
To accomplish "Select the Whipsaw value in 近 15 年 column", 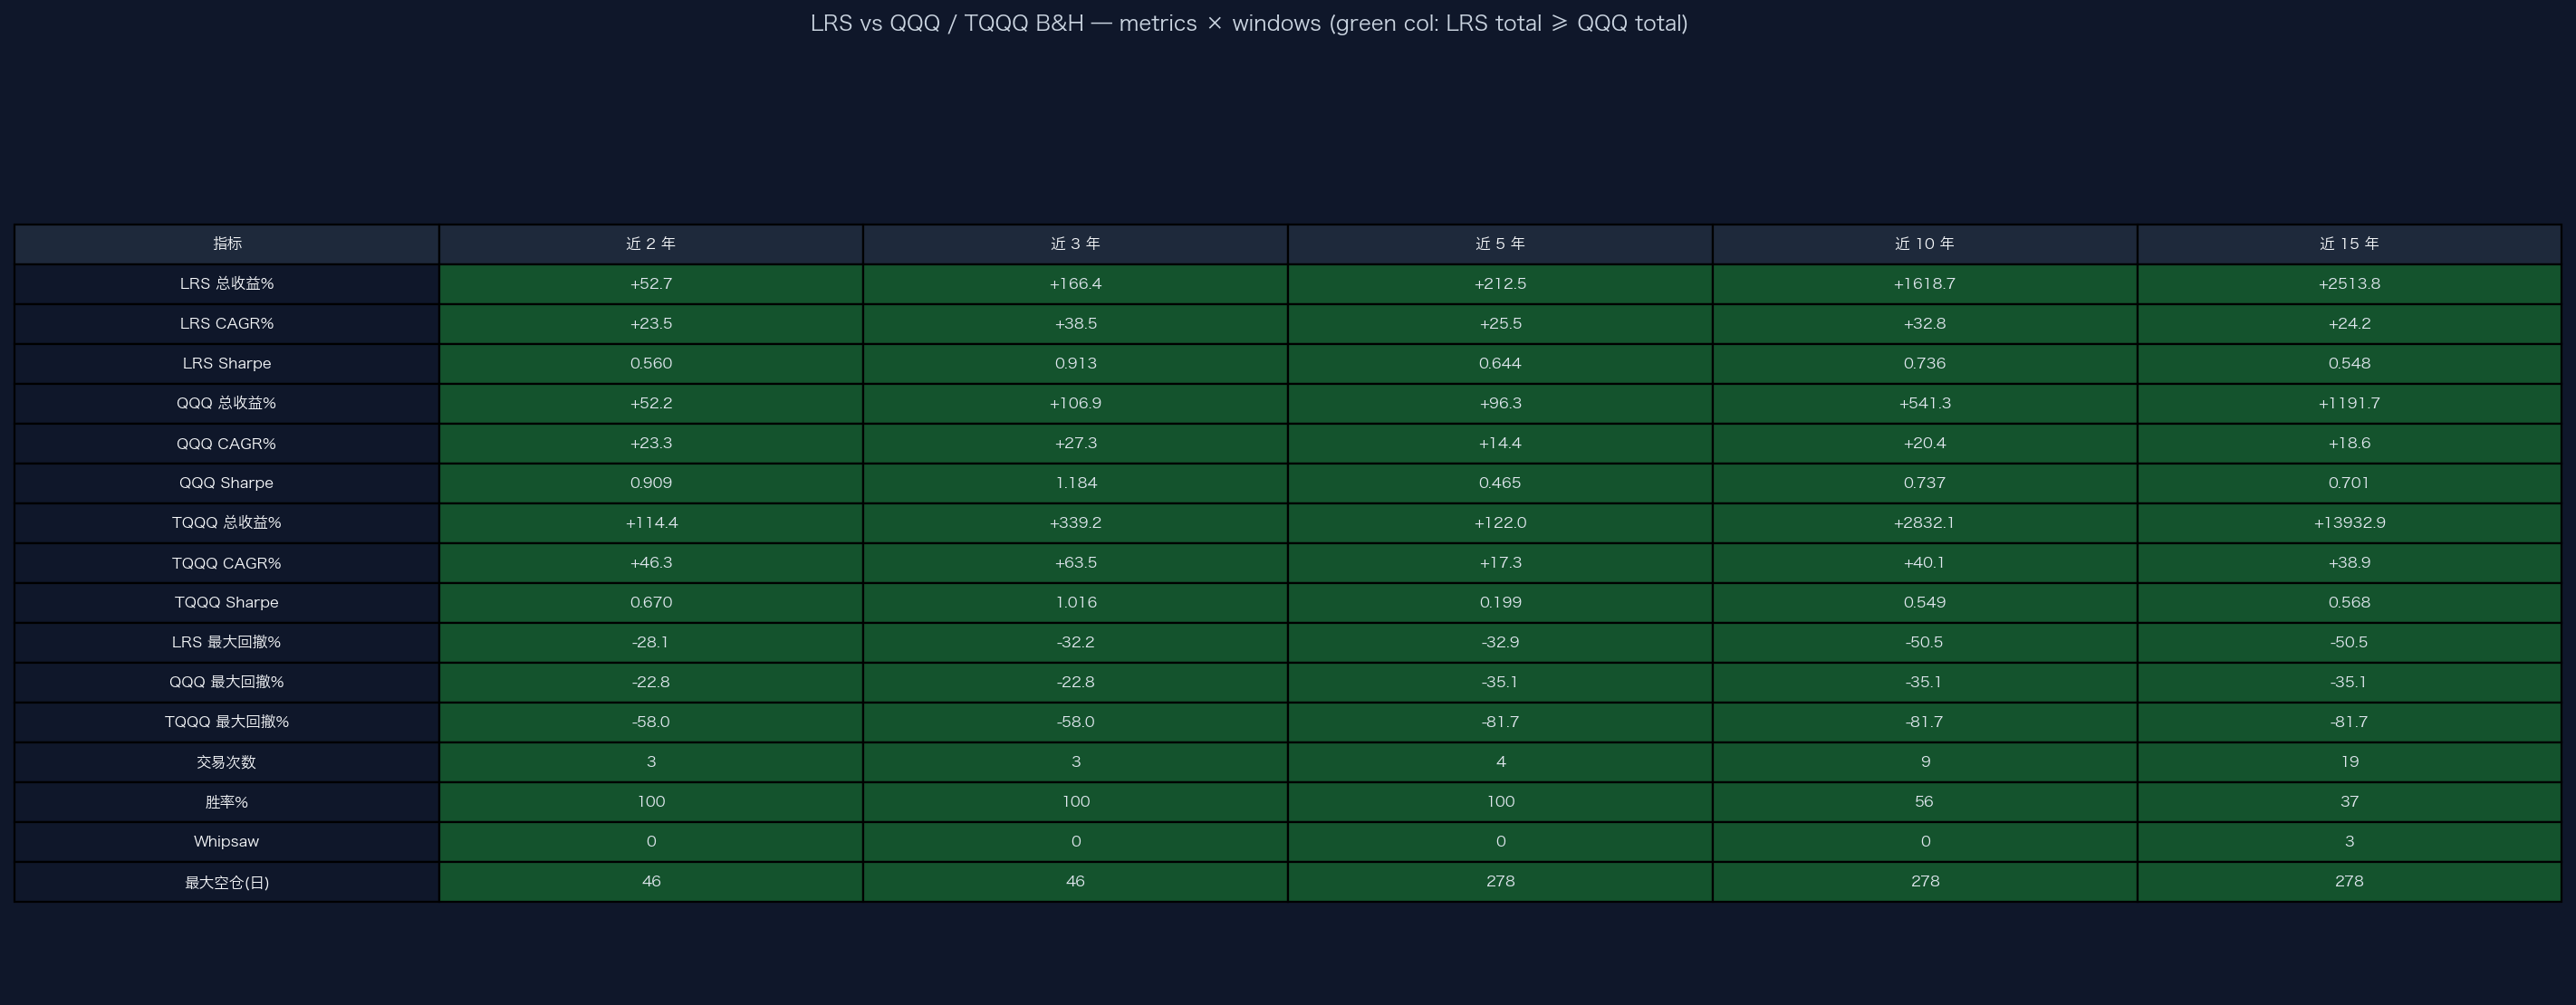I will (x=2349, y=842).
